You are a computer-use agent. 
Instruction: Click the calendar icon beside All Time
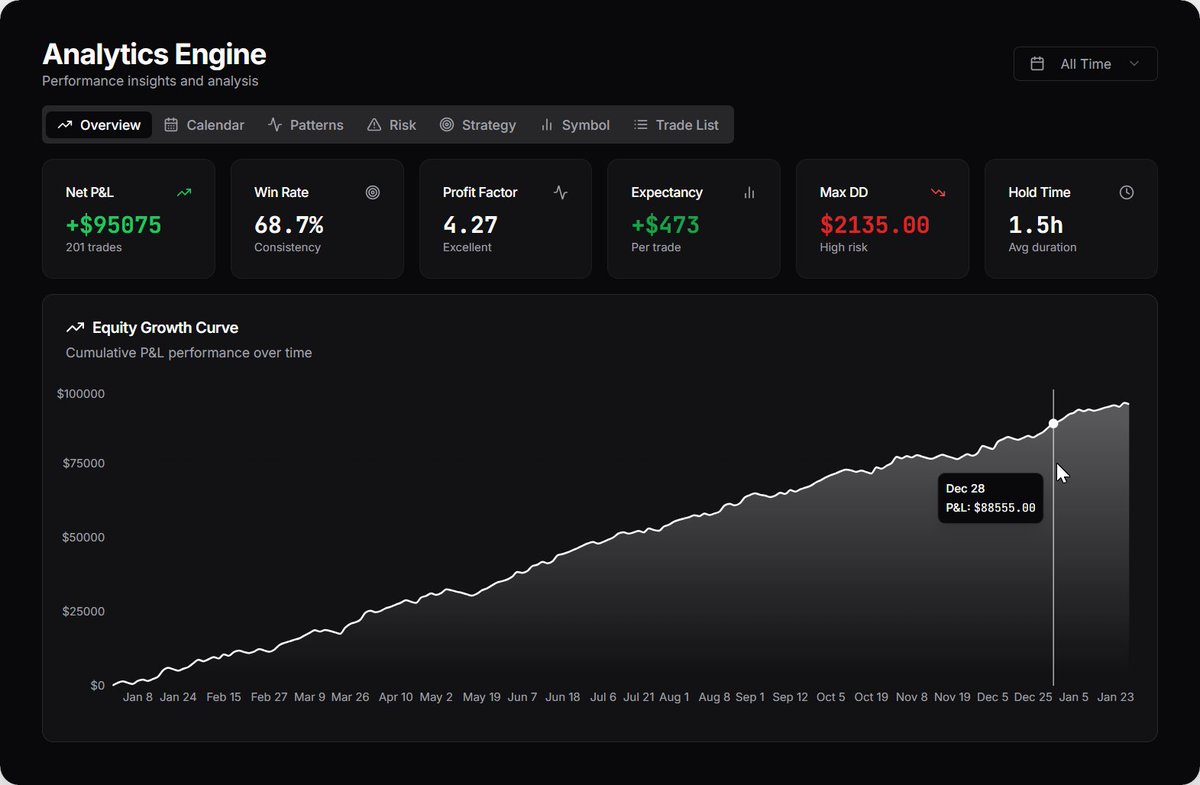coord(1038,64)
